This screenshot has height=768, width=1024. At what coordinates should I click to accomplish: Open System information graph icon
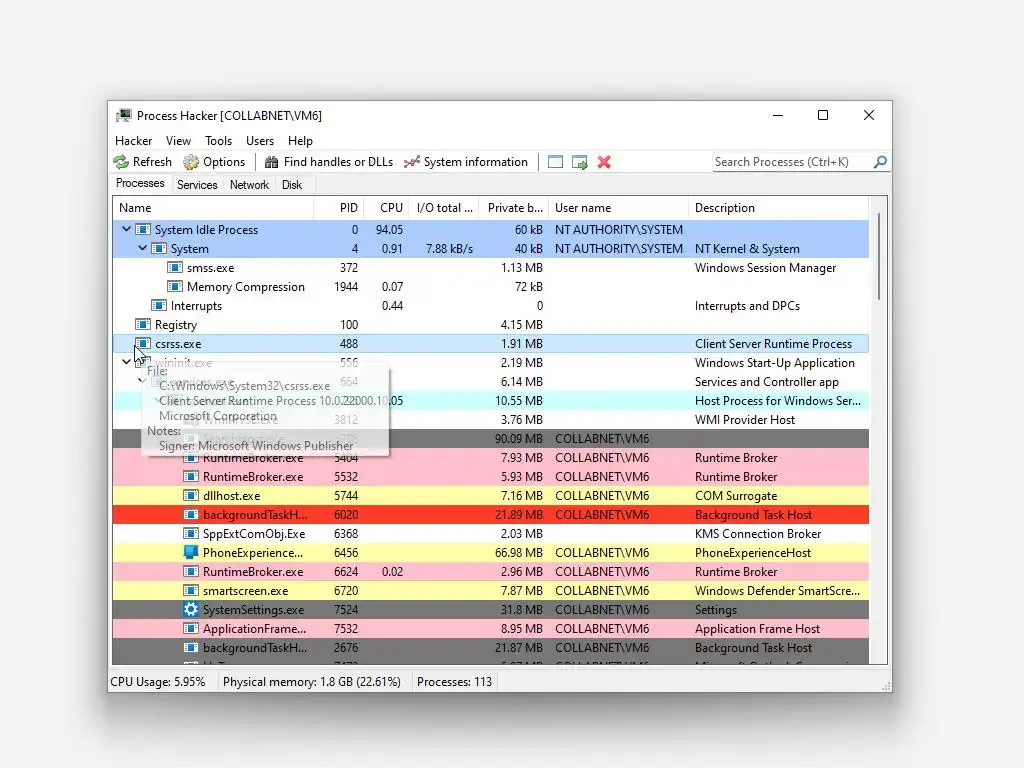pyautogui.click(x=411, y=162)
